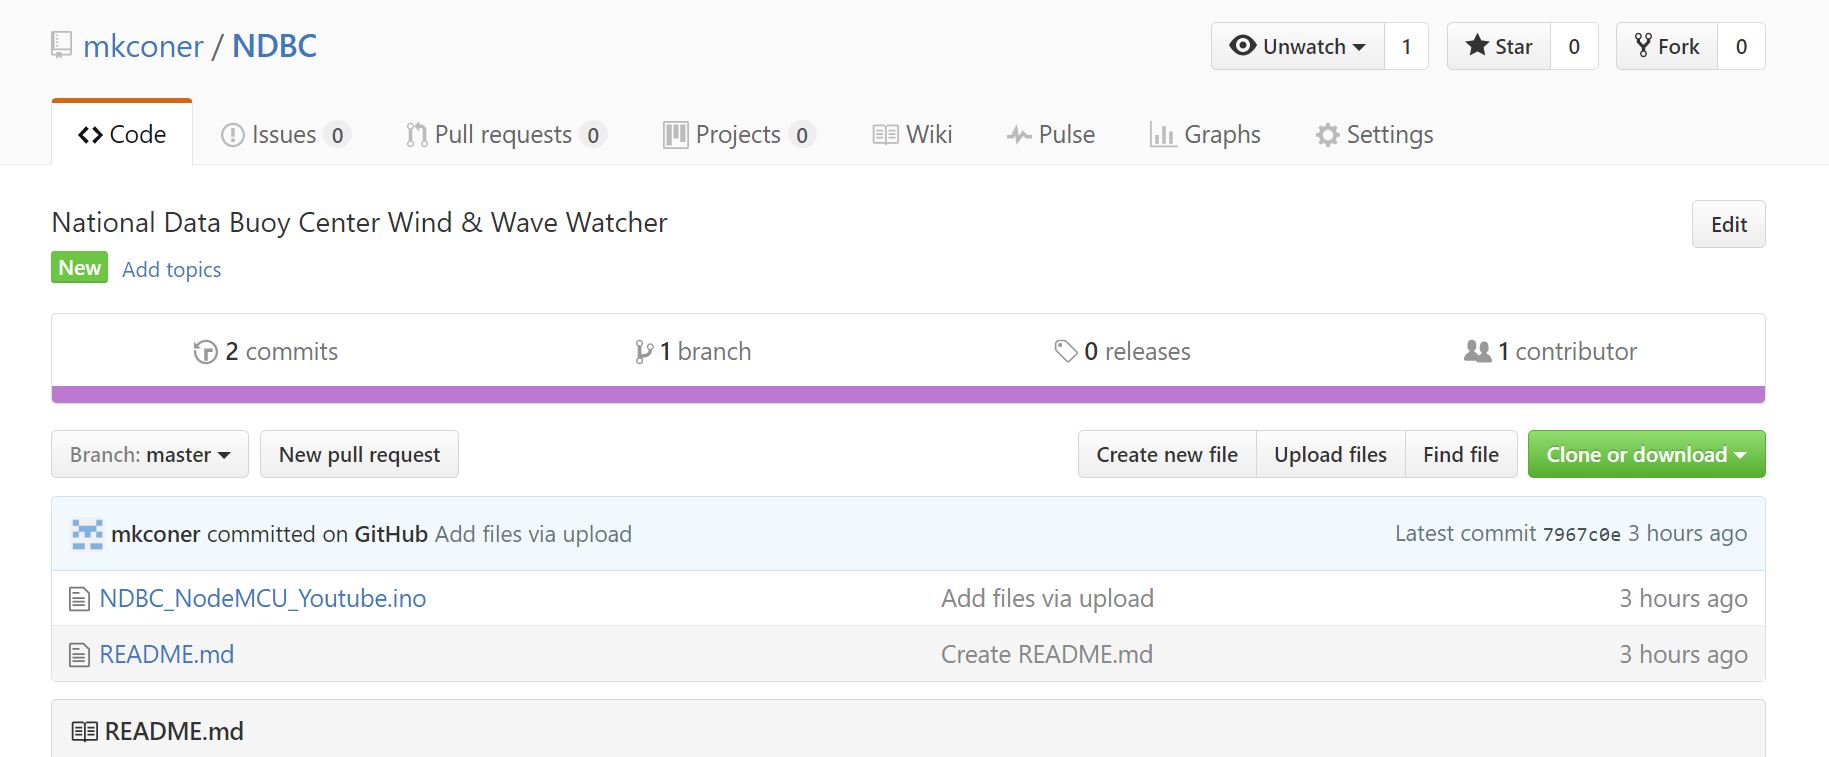Click the watchers count next to Unwatch
Screen dimensions: 1829x757
(1406, 46)
